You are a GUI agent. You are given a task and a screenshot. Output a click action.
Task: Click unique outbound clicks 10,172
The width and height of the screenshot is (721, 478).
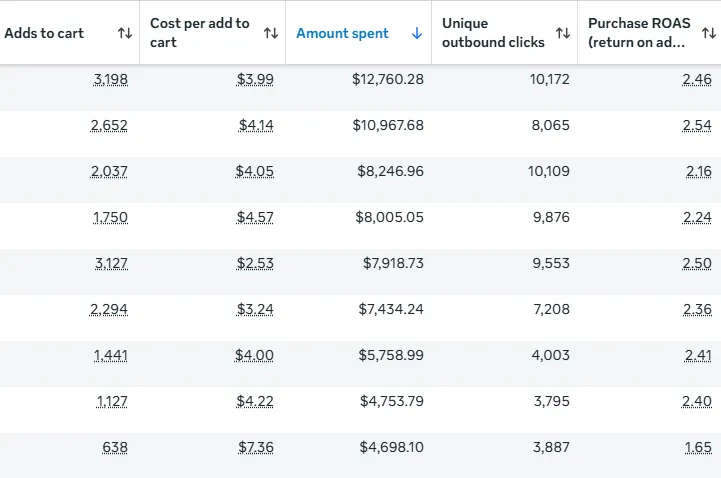pyautogui.click(x=549, y=80)
